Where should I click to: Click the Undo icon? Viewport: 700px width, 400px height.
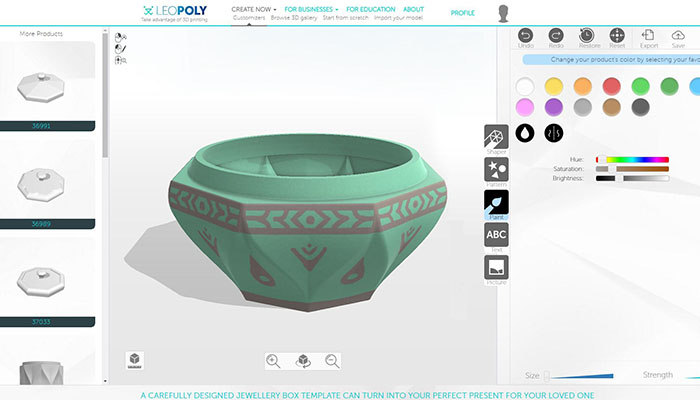[525, 35]
